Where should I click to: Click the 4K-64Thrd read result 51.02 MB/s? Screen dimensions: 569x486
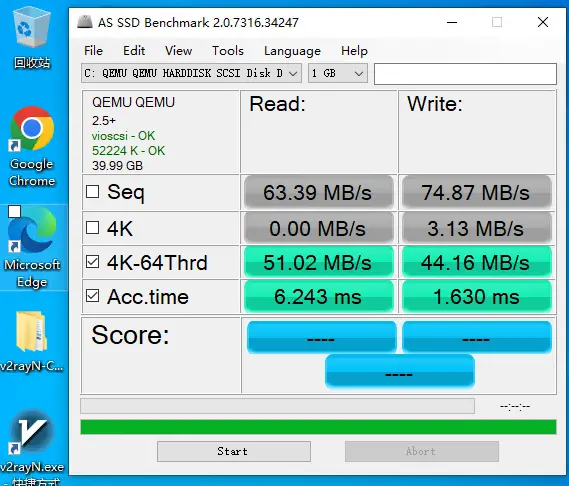318,262
